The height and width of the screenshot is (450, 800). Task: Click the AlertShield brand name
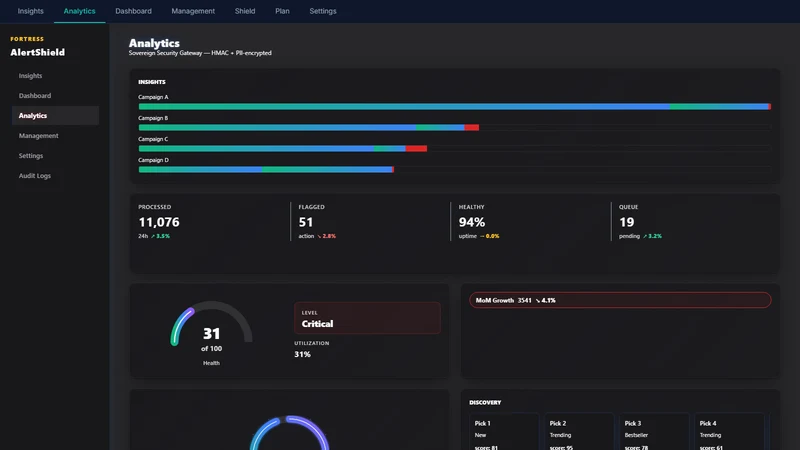pos(38,52)
